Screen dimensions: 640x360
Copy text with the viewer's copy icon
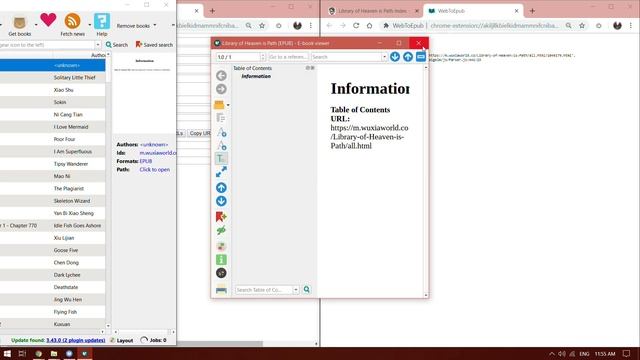221,118
